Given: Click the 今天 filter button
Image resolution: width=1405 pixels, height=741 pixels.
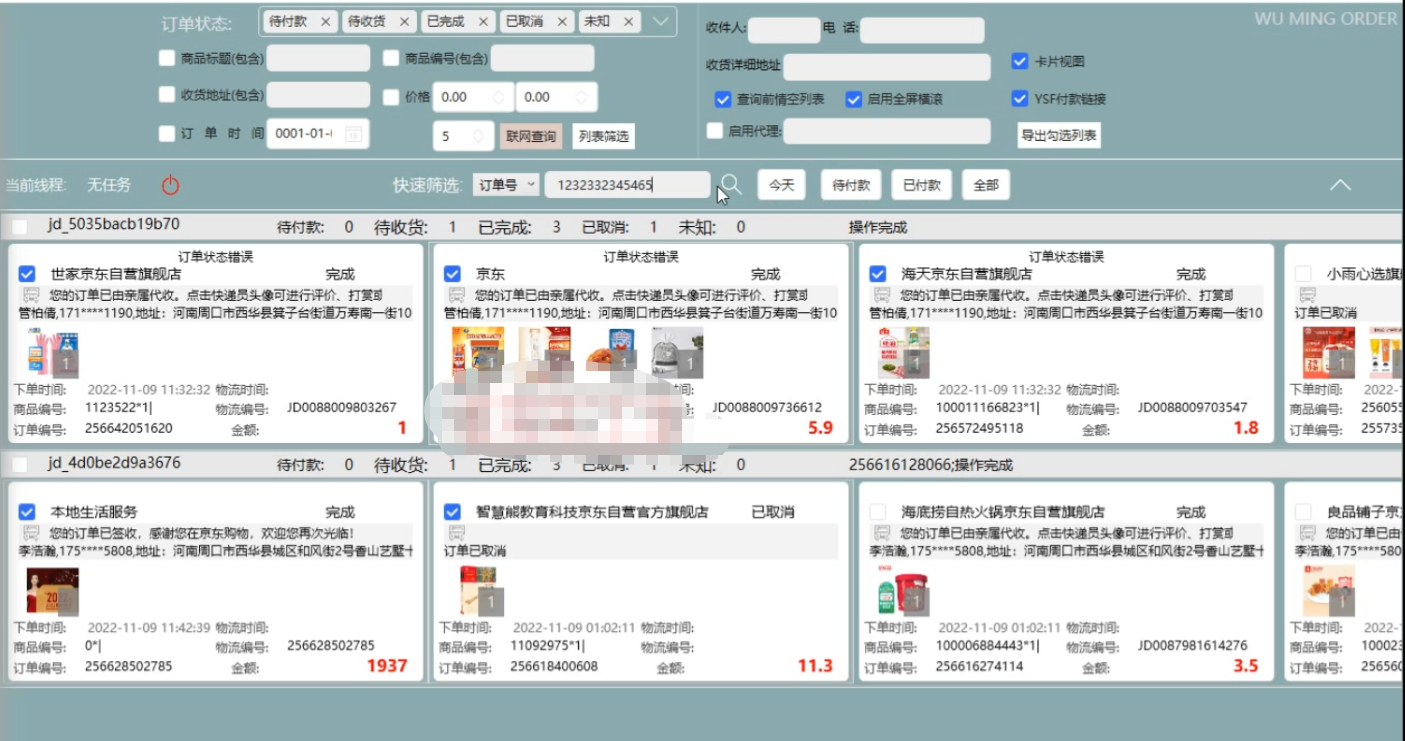Looking at the screenshot, I should 781,185.
